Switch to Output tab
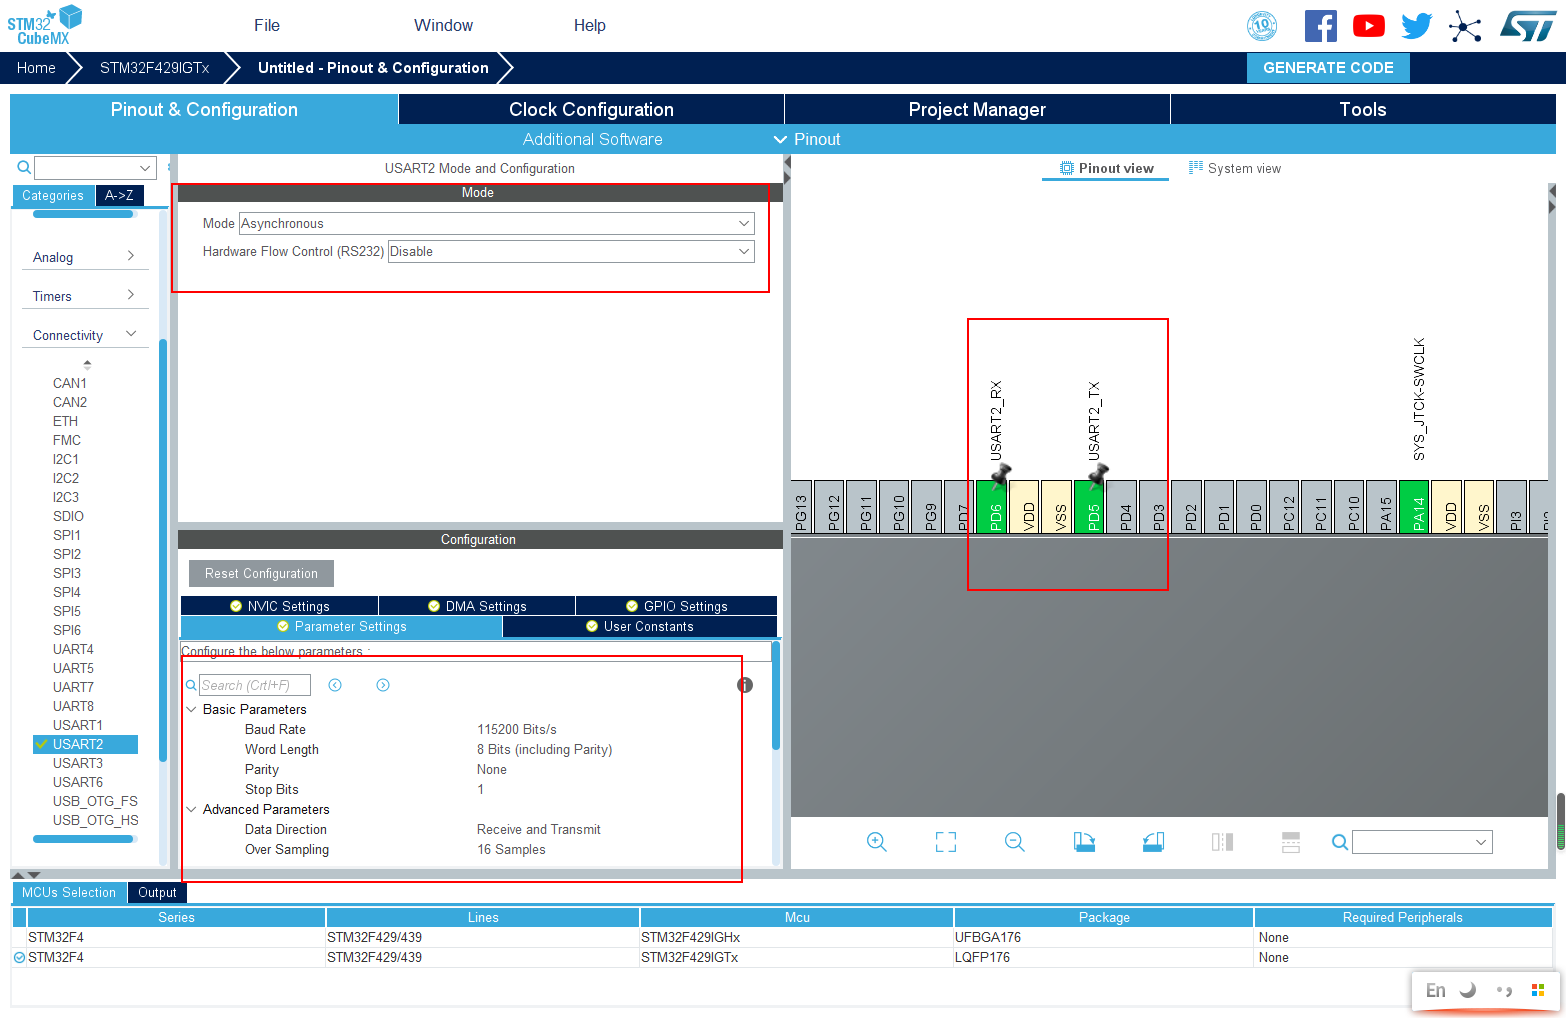The height and width of the screenshot is (1018, 1566). pos(157,892)
